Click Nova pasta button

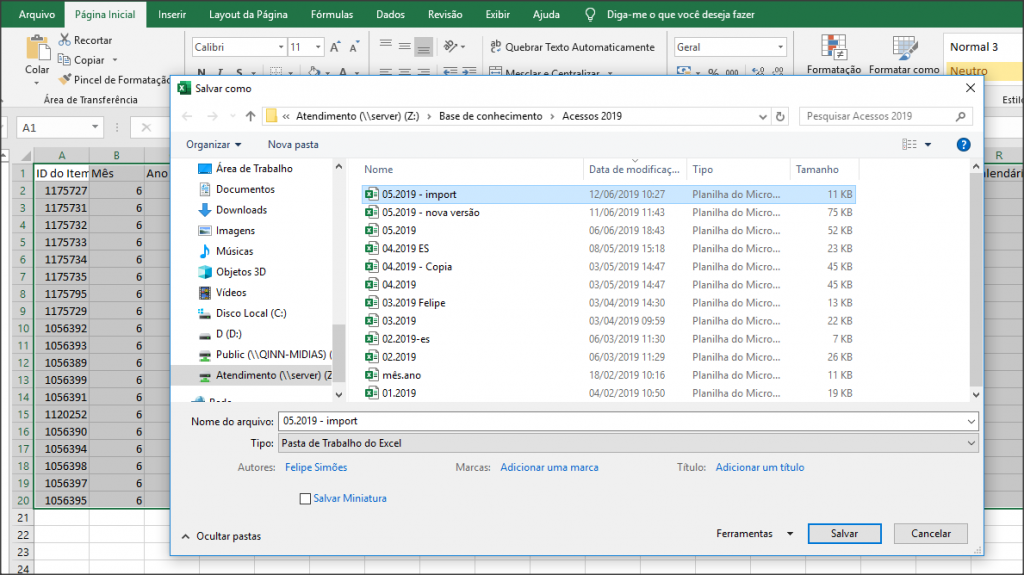[x=293, y=144]
